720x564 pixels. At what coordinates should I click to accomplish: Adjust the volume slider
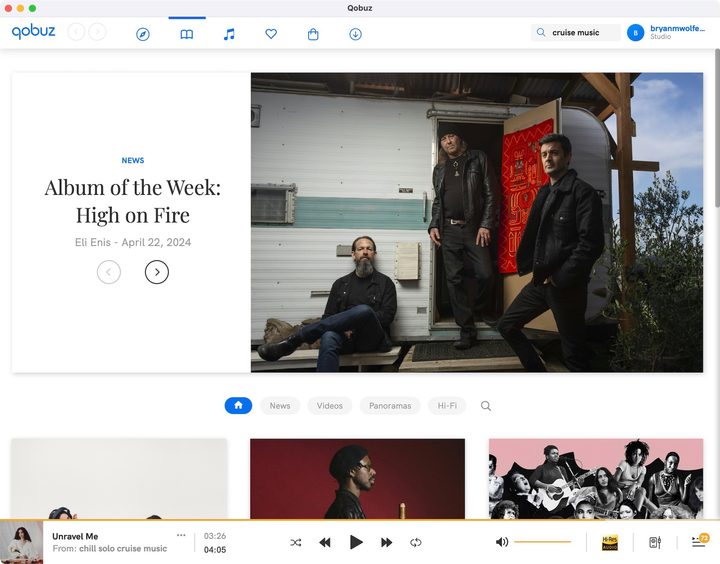click(x=542, y=542)
